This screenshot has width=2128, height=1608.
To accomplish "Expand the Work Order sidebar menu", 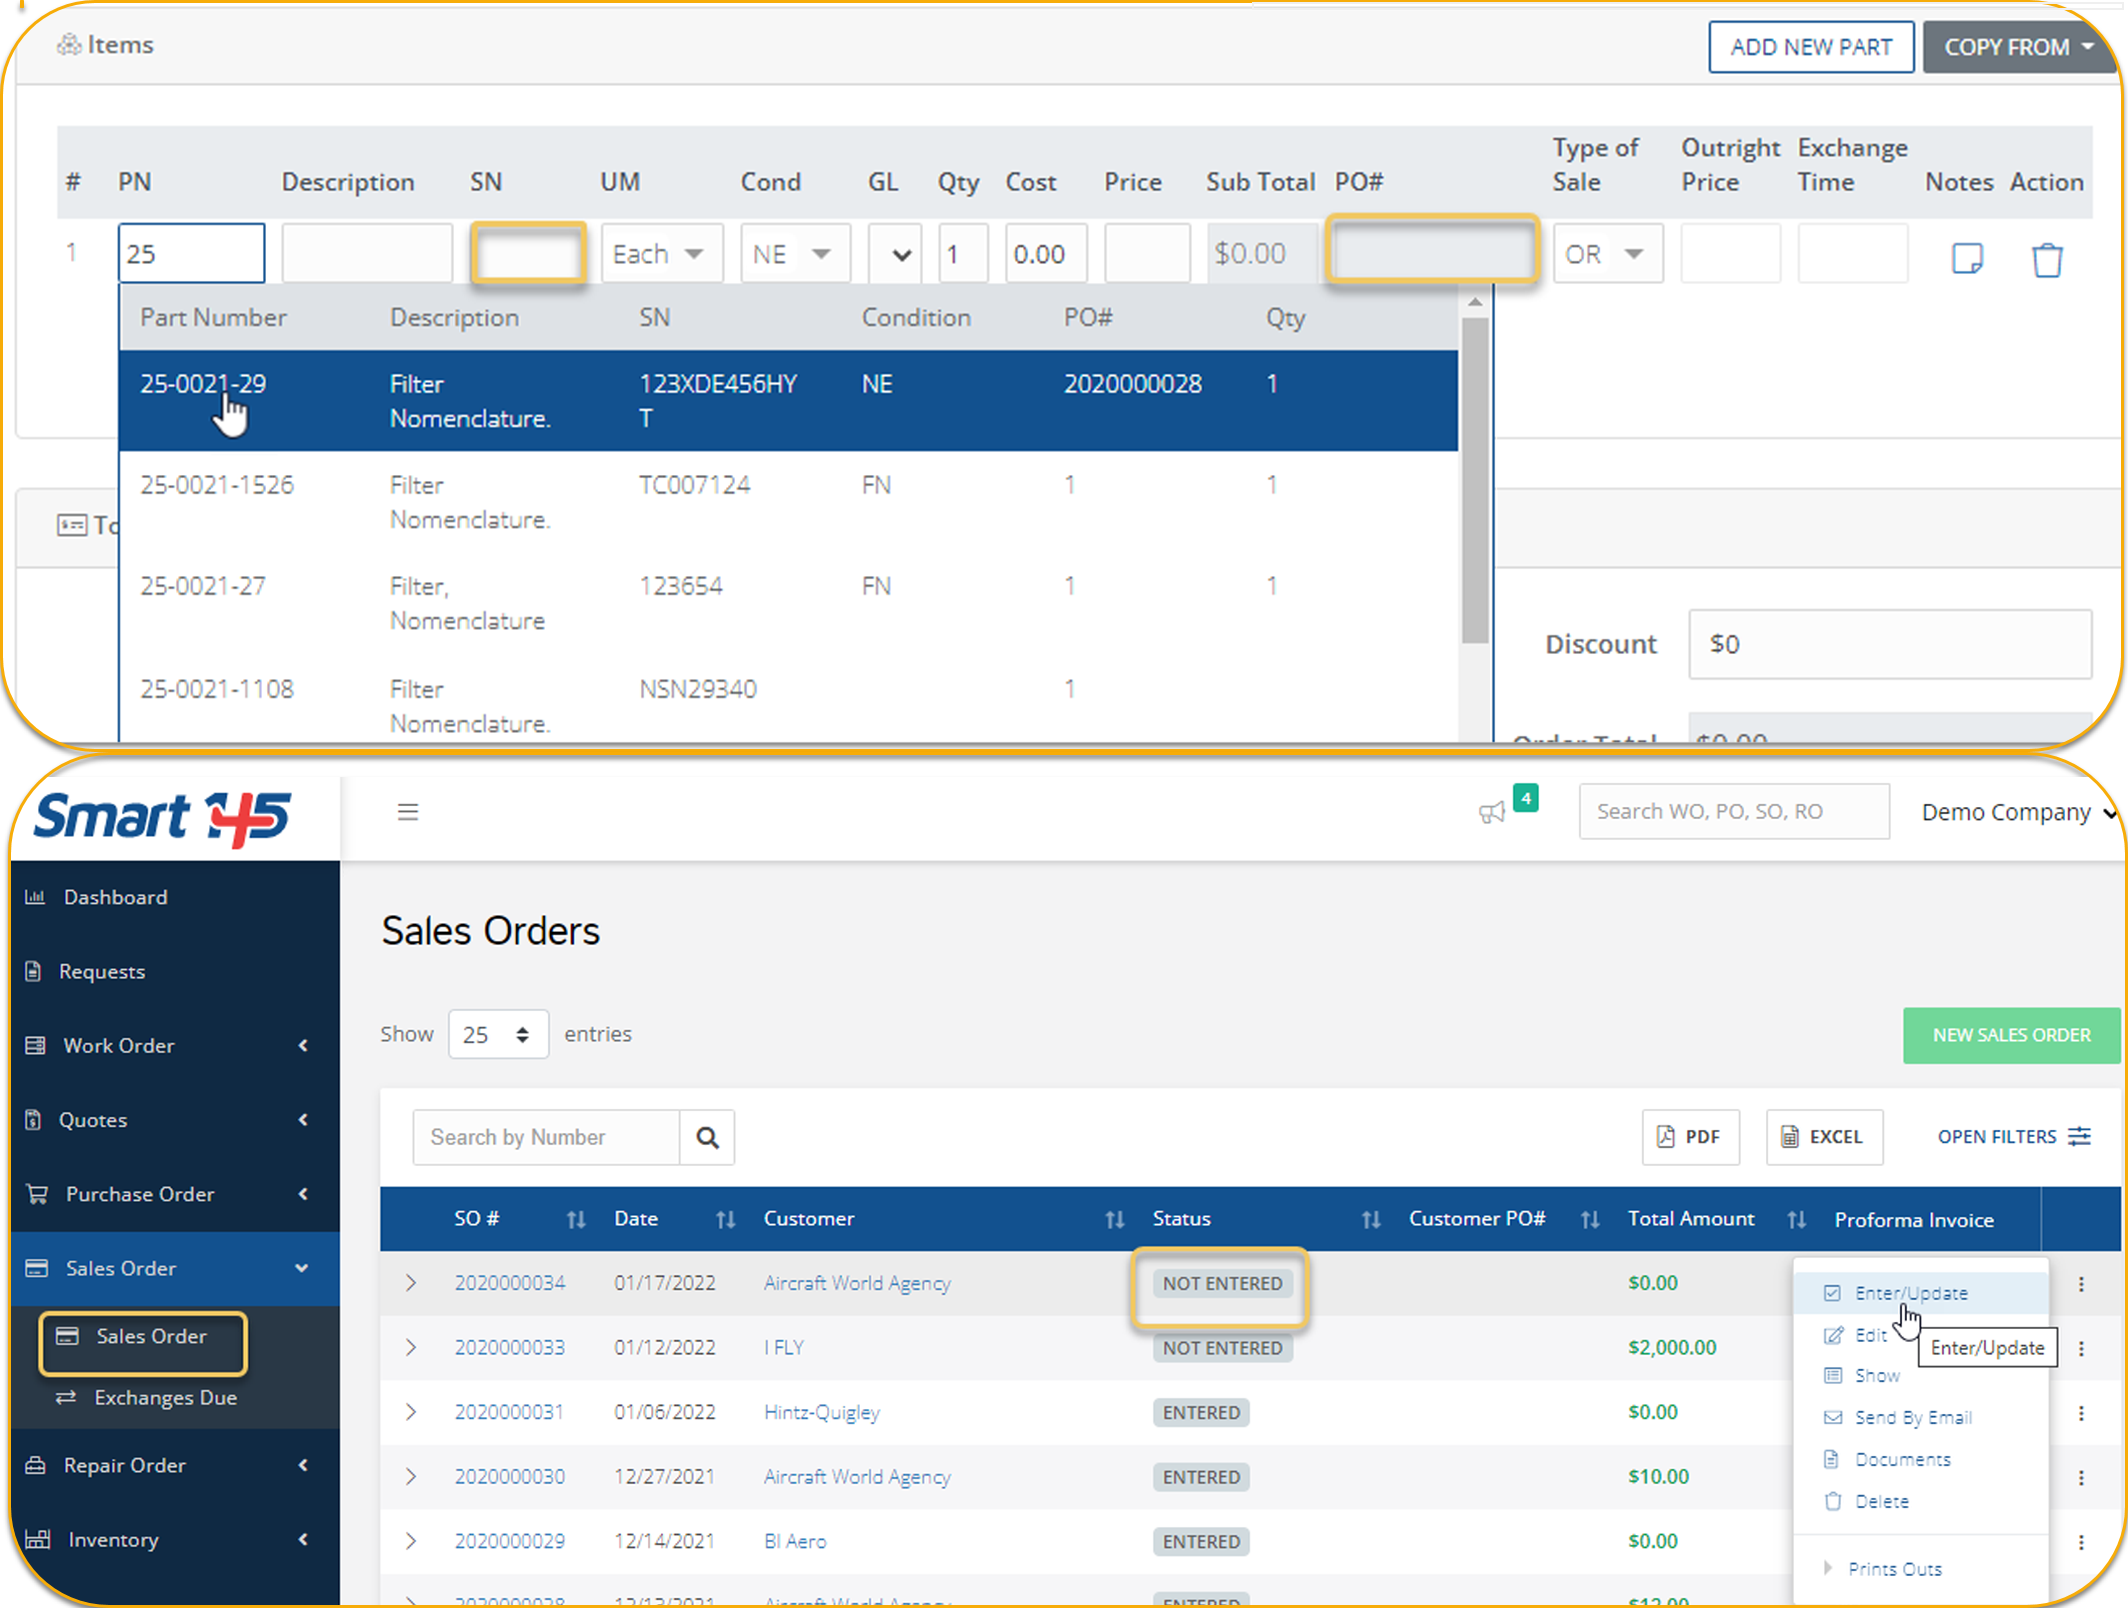I will (175, 1045).
